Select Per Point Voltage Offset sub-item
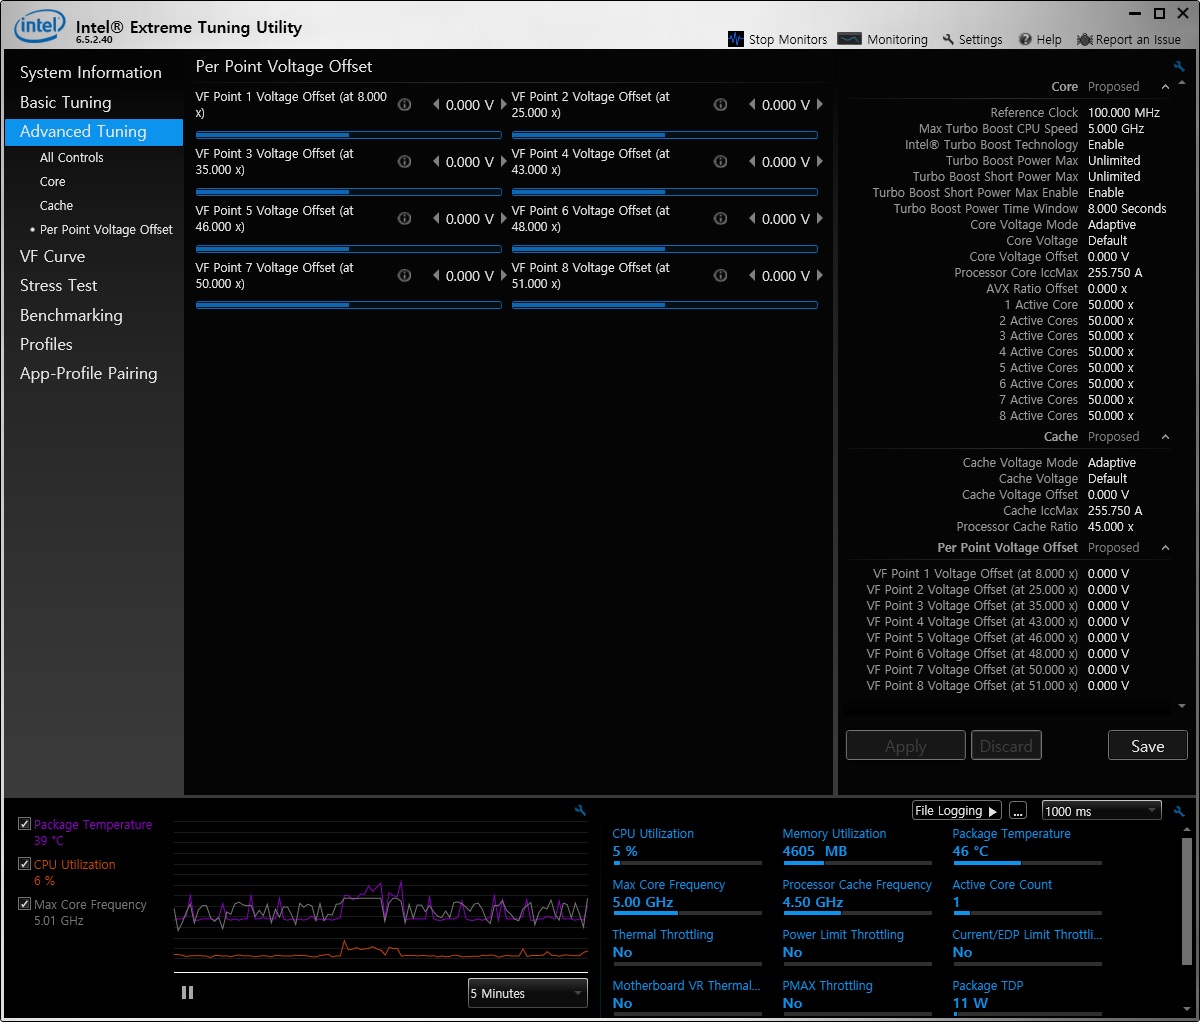The image size is (1200, 1022). click(x=106, y=230)
